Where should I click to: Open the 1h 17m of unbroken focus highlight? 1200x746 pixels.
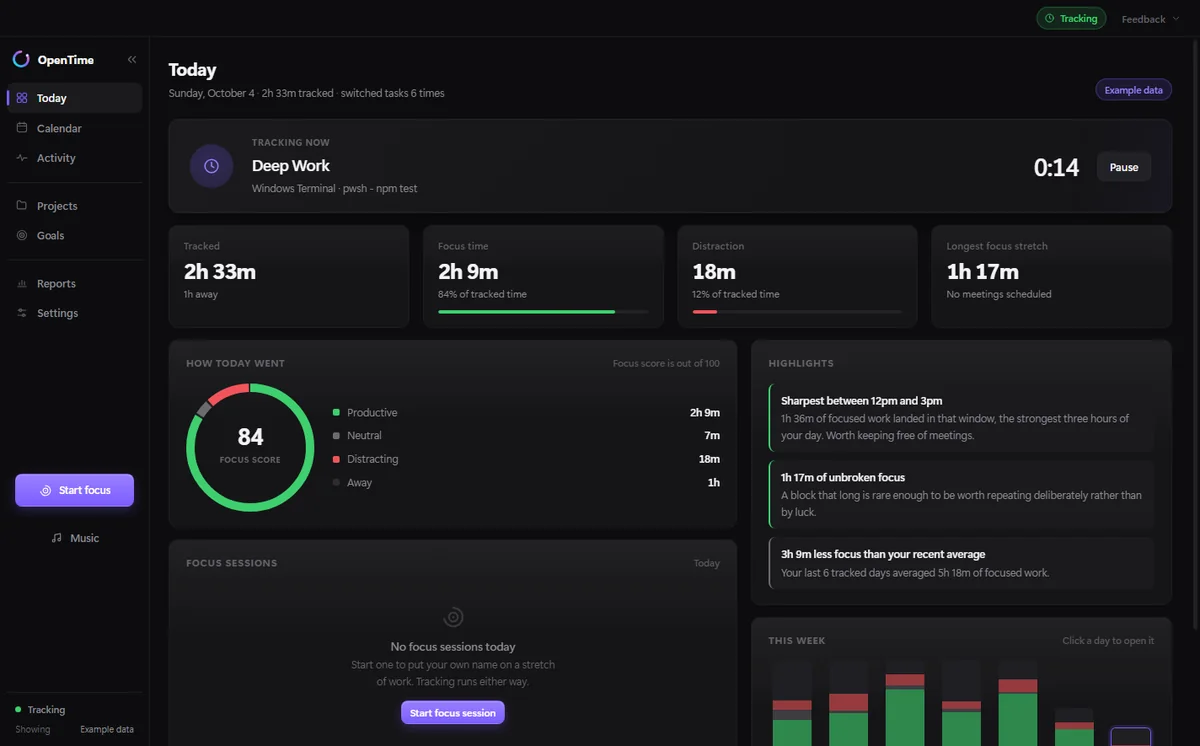[961, 495]
